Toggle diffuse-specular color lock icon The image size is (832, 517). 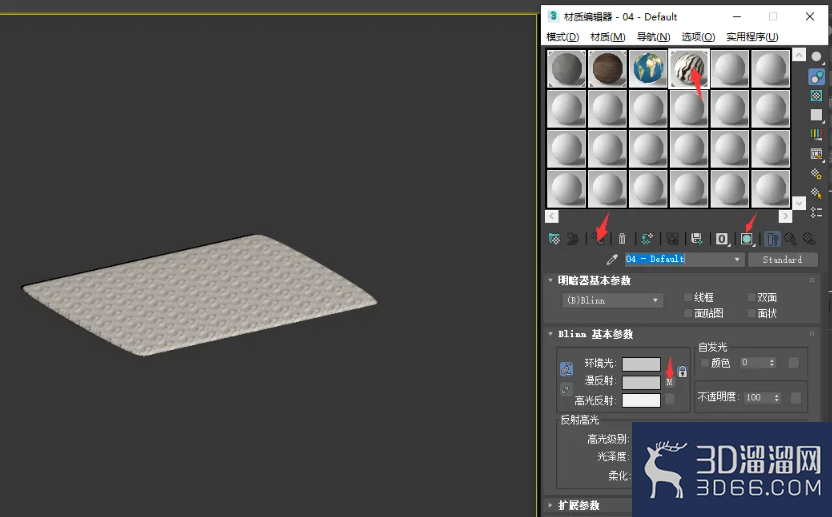click(566, 390)
